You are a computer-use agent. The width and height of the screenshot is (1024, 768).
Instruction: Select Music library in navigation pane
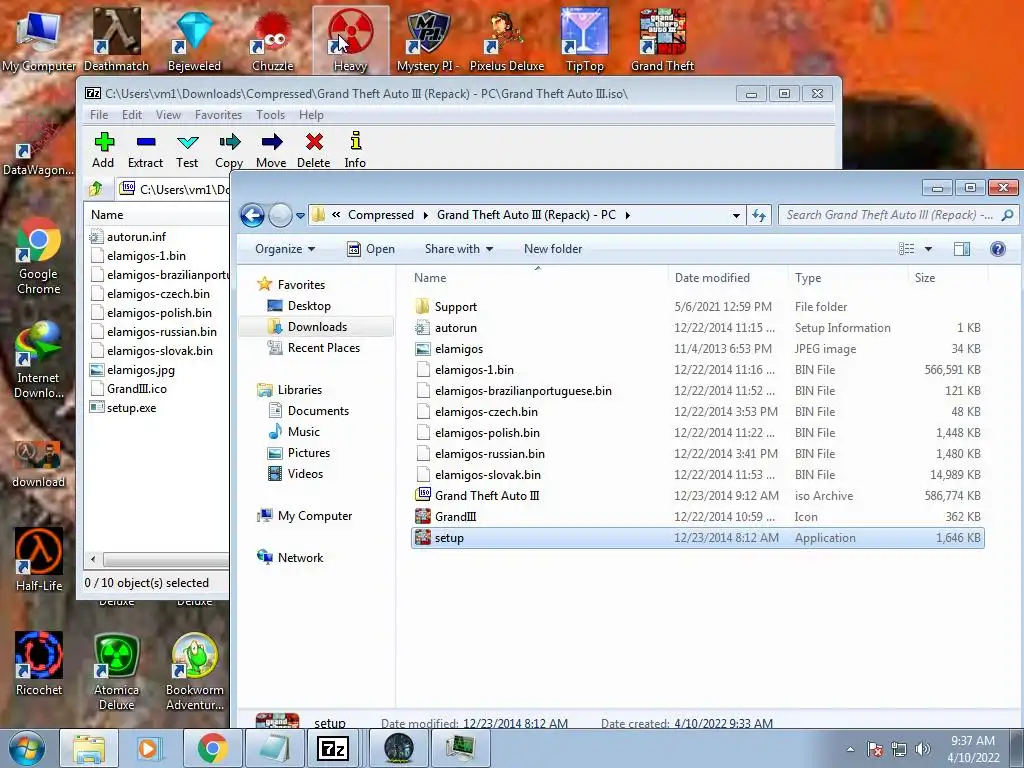pos(304,432)
